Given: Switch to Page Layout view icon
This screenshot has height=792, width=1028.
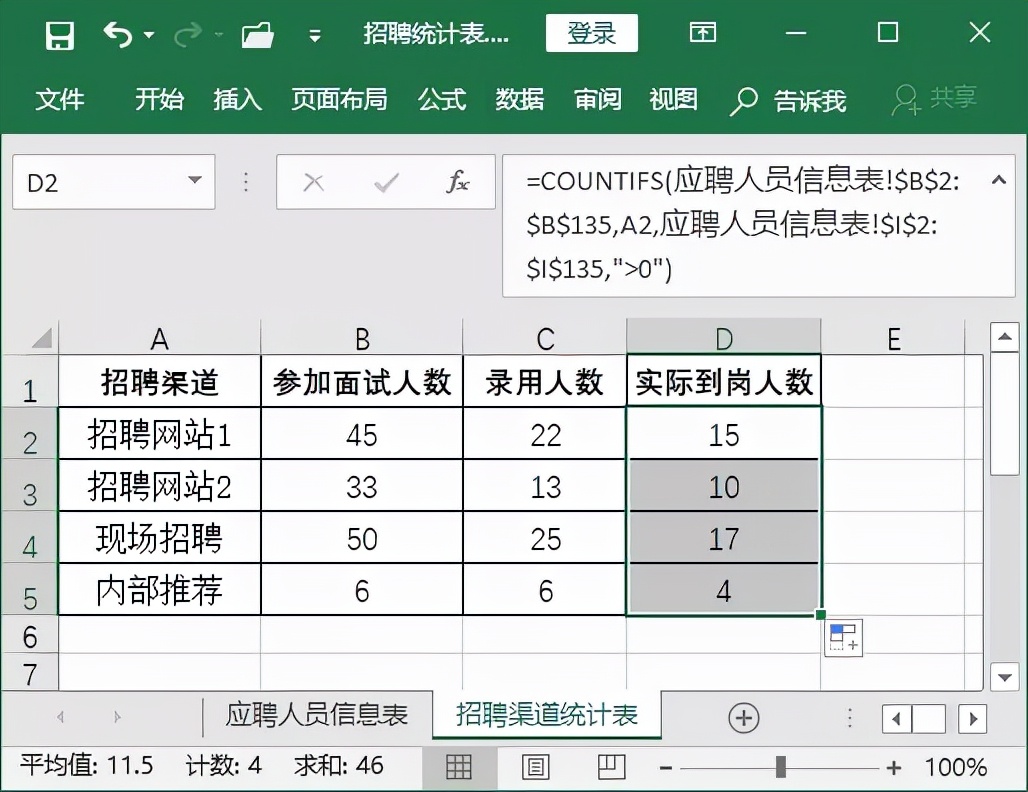Looking at the screenshot, I should click(x=535, y=767).
